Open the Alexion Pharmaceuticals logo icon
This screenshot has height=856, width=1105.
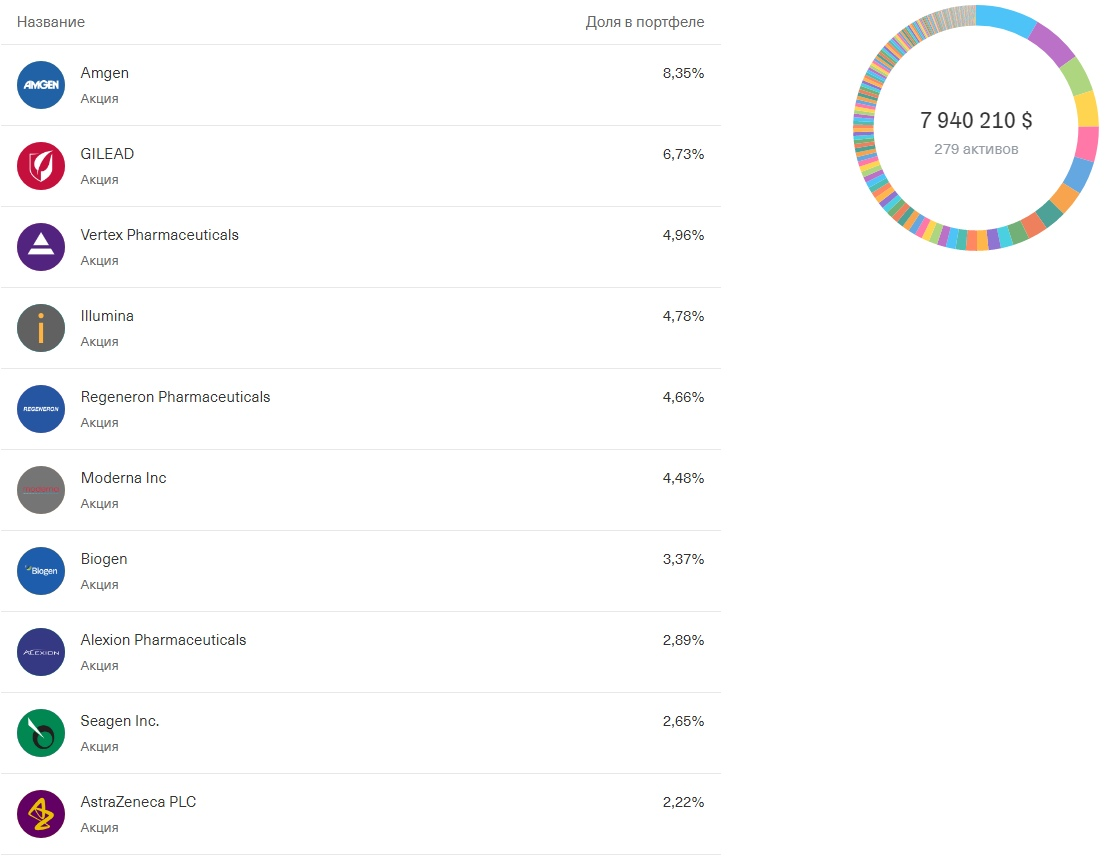click(41, 652)
